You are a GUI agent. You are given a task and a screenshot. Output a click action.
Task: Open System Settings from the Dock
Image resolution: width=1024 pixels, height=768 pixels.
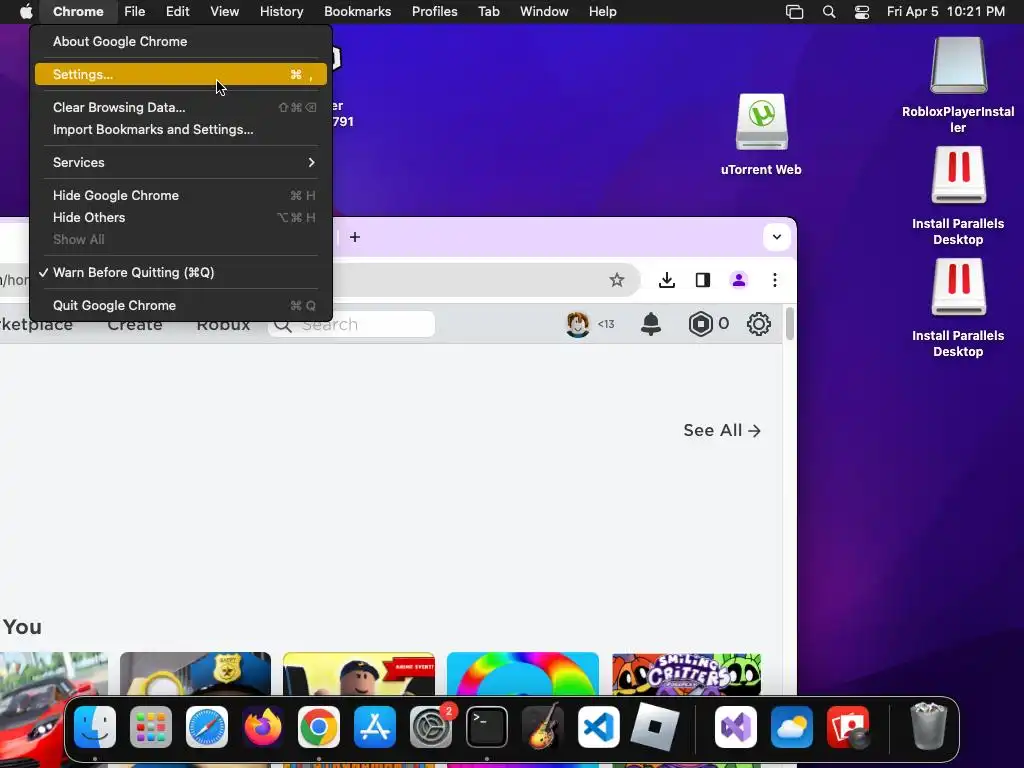(431, 727)
